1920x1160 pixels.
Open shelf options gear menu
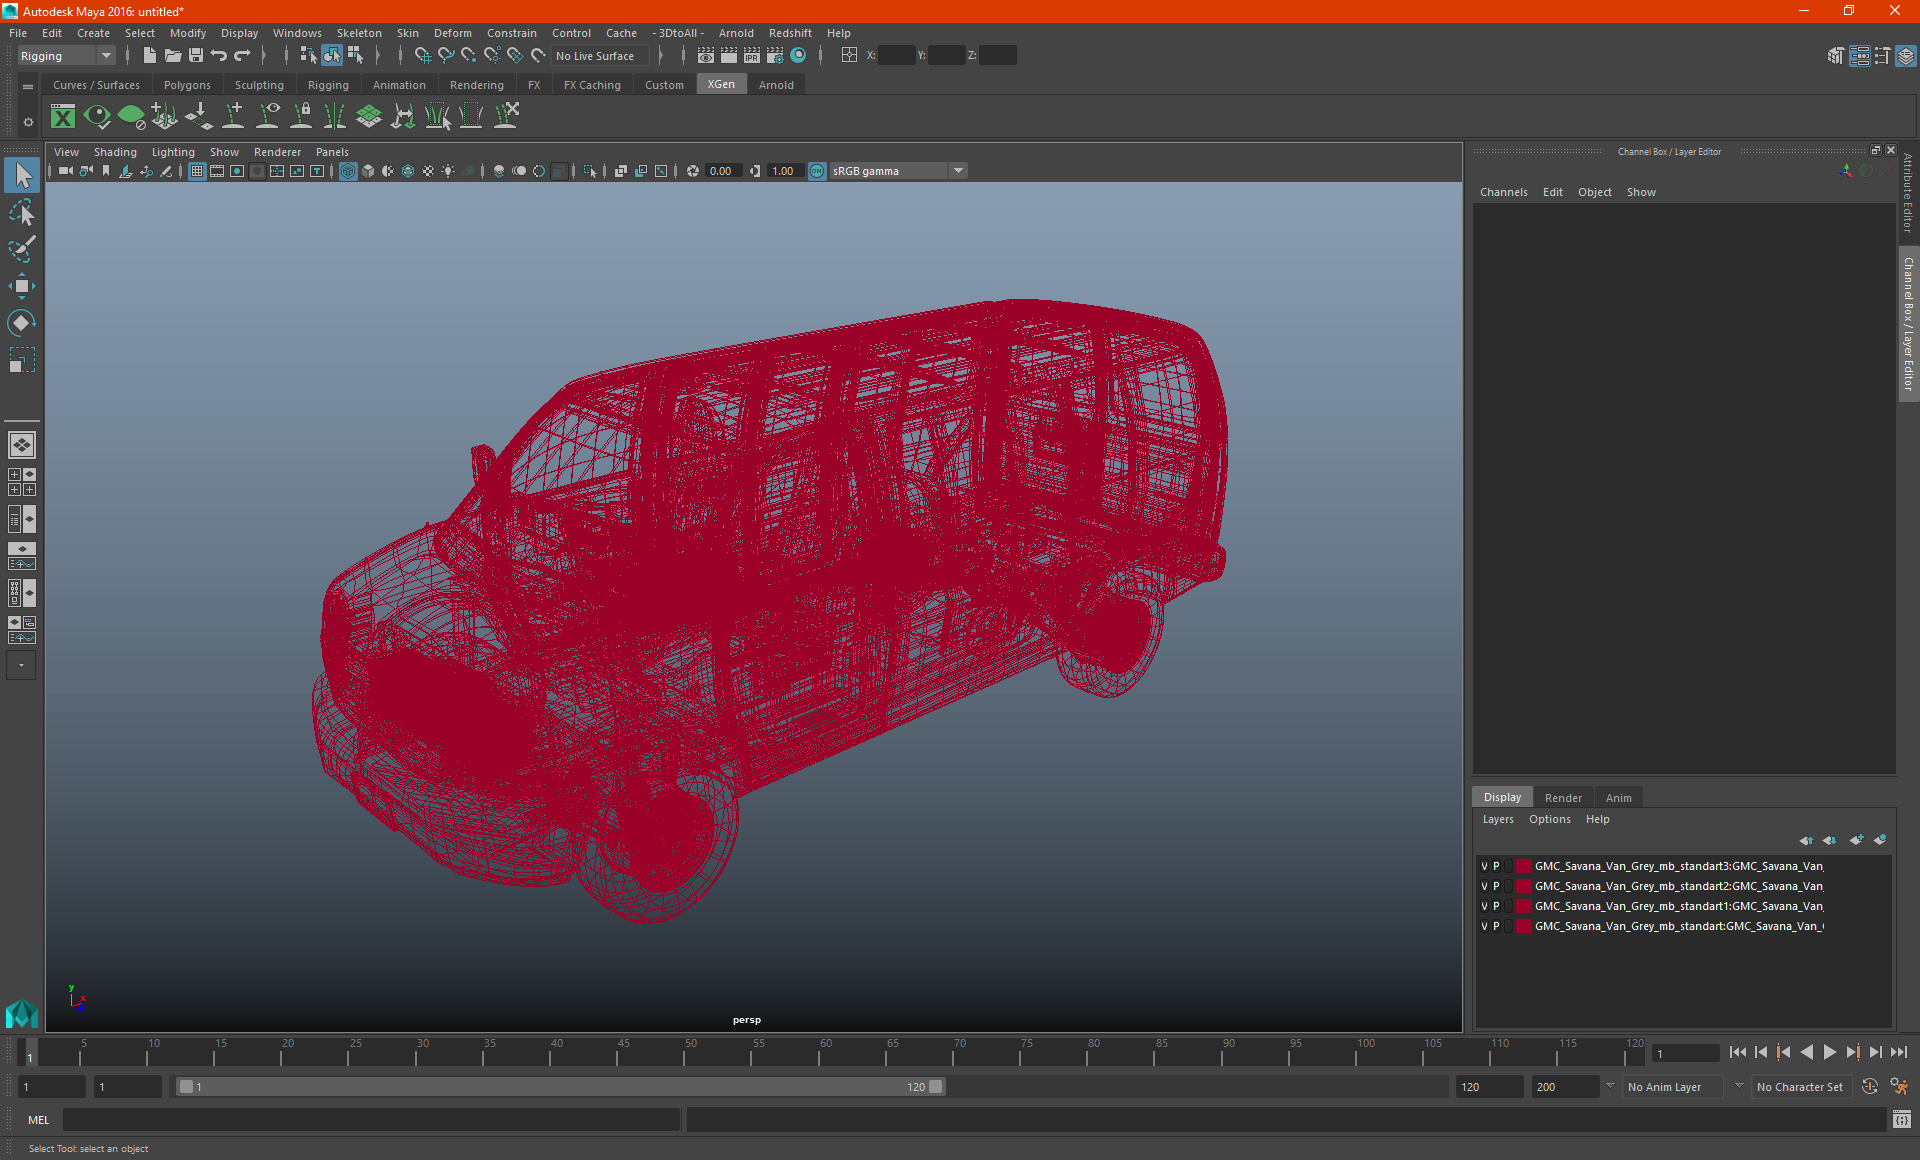click(x=28, y=122)
